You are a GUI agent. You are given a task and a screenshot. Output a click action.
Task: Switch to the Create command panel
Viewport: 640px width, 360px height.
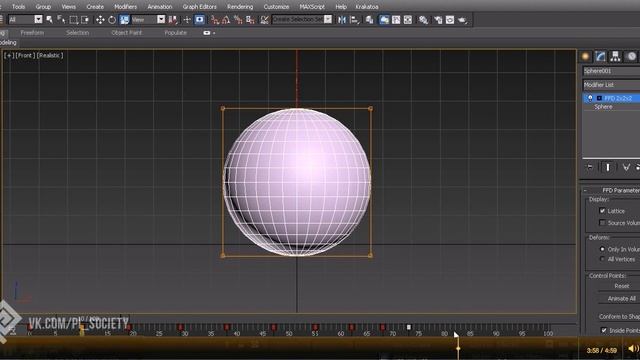(585, 56)
